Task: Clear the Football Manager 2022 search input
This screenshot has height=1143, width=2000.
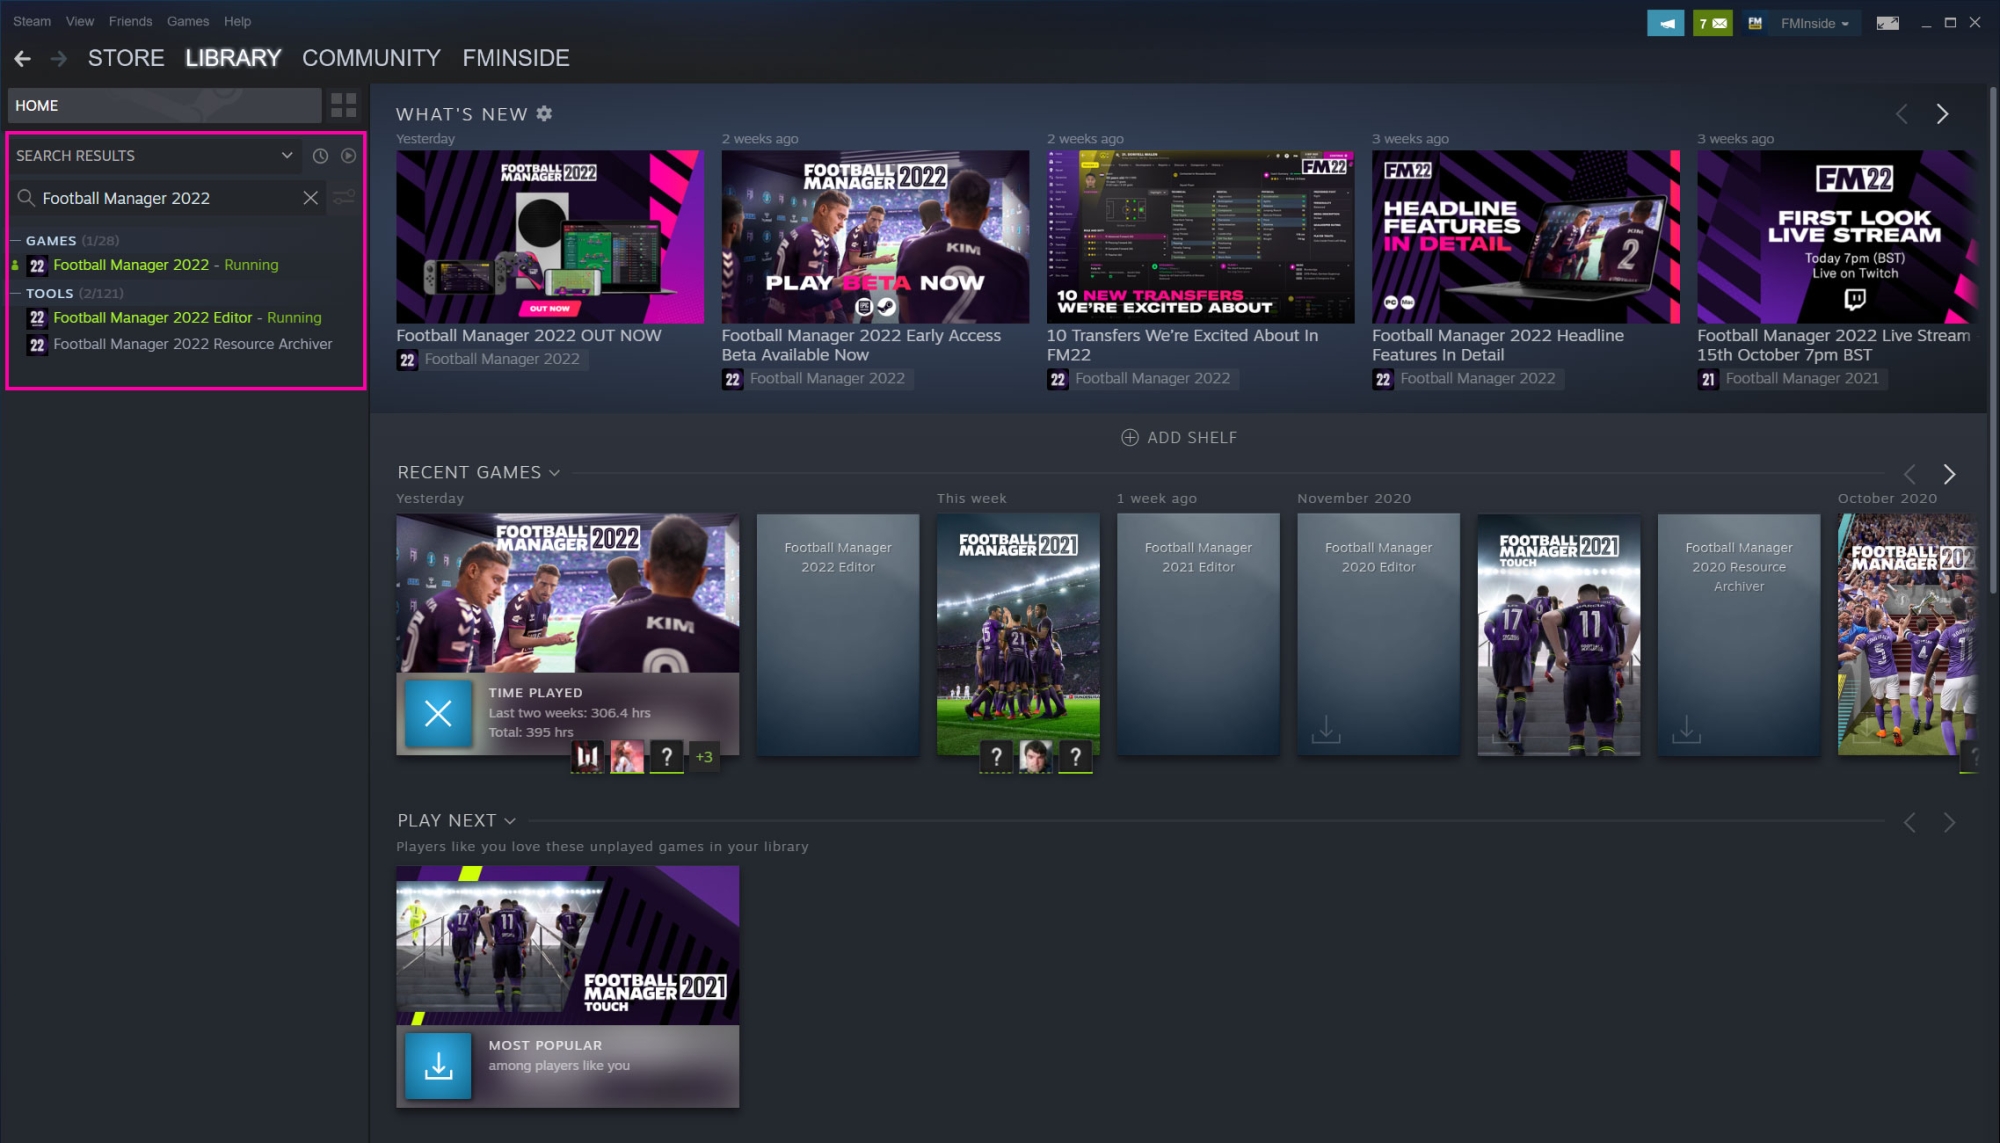Action: click(309, 198)
